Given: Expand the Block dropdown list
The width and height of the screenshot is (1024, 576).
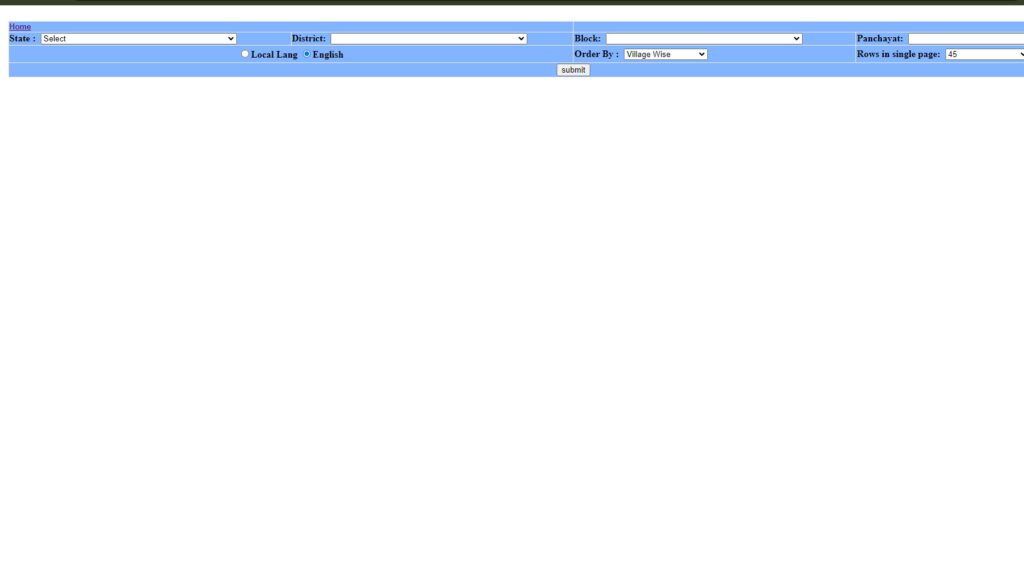Looking at the screenshot, I should coord(703,39).
